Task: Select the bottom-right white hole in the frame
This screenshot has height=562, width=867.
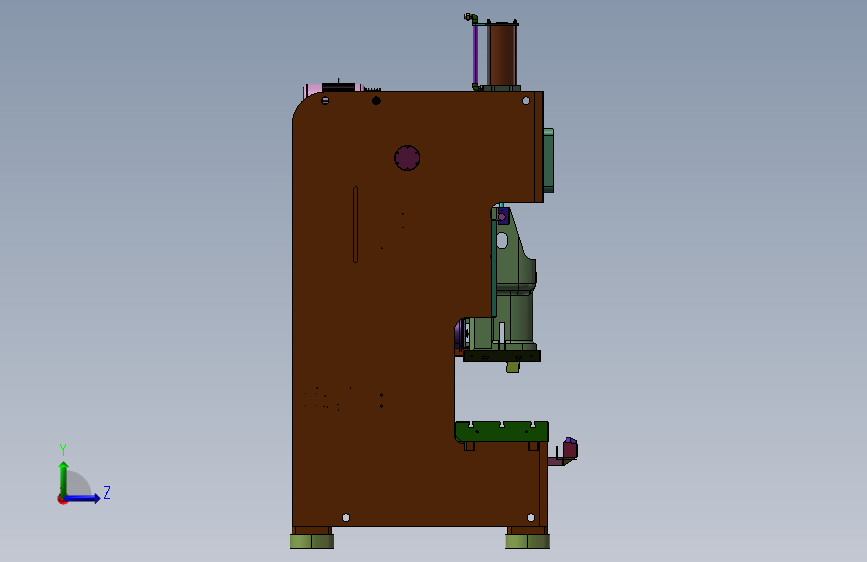Action: (x=531, y=518)
